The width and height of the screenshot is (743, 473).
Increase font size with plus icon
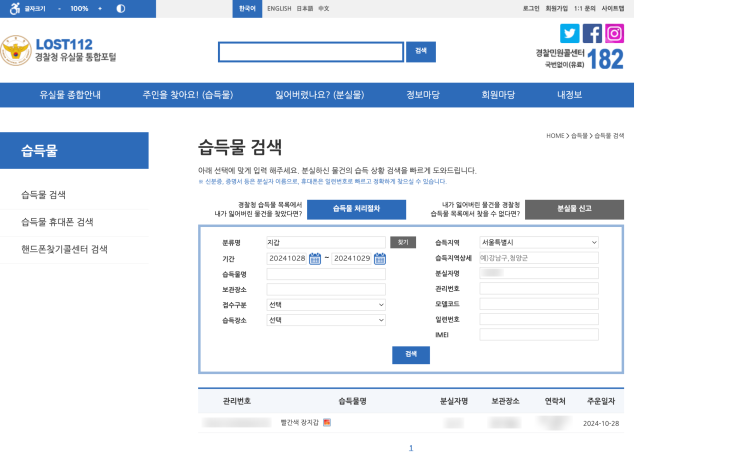pyautogui.click(x=100, y=9)
